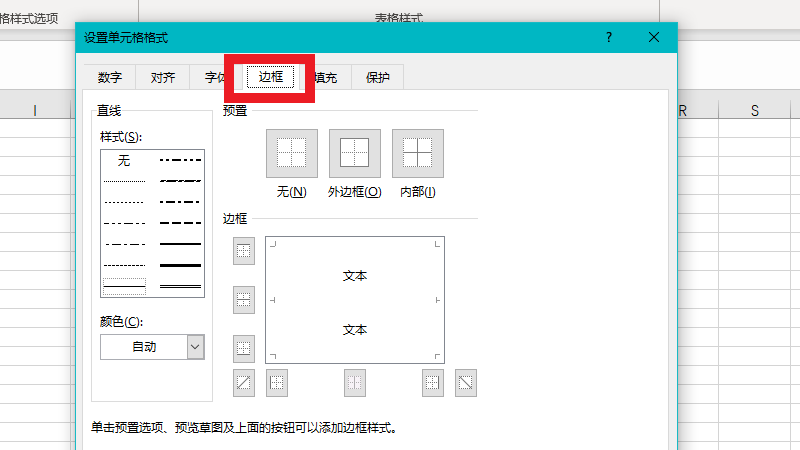Image resolution: width=800 pixels, height=450 pixels.
Task: Select 无 in the line style list
Action: pos(124,160)
